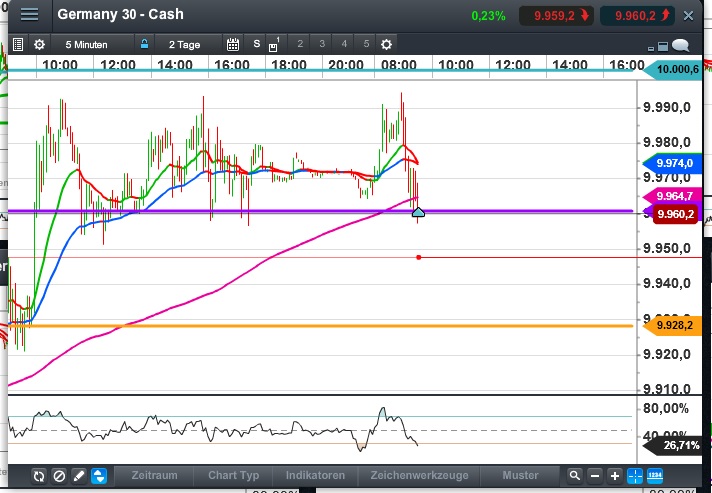The height and width of the screenshot is (493, 712).
Task: Toggle the blue lock icon
Action: 144,44
